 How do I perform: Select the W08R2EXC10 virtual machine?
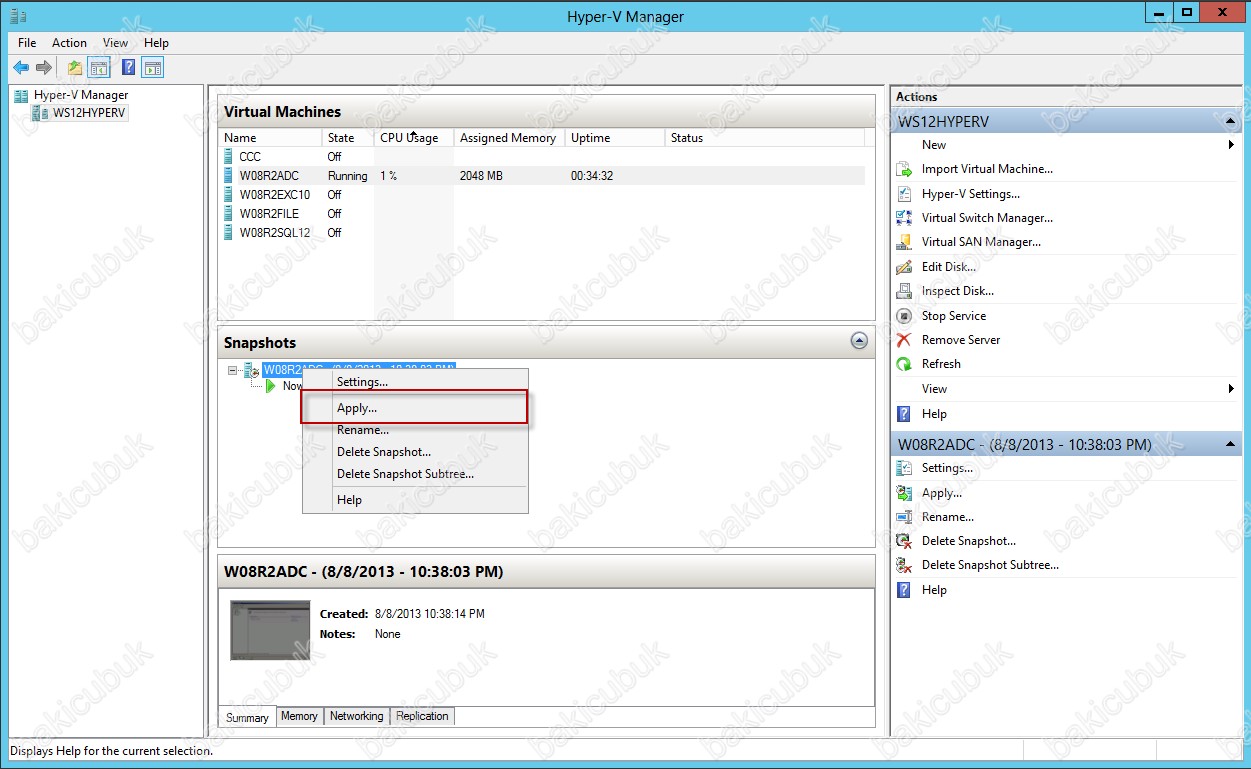[x=541, y=195]
